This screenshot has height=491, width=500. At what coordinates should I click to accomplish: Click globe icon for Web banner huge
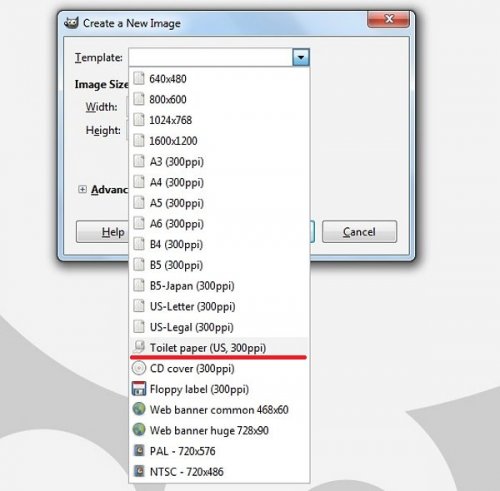(139, 430)
